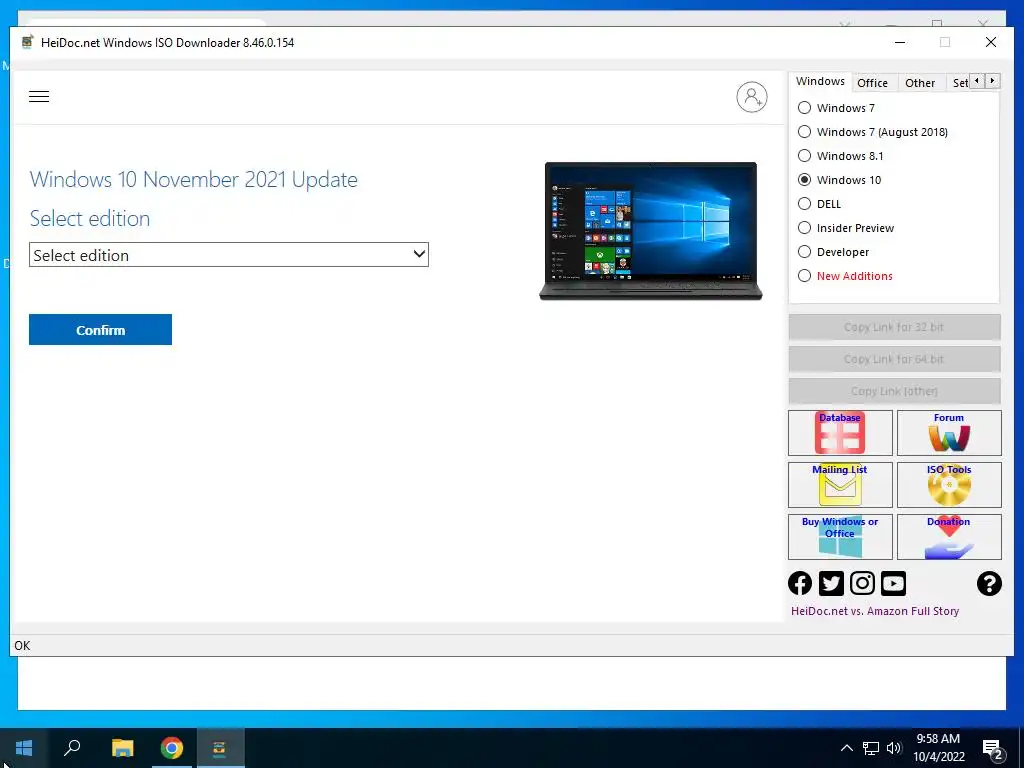Image resolution: width=1024 pixels, height=768 pixels.
Task: Launch Google Chrome from taskbar
Action: [172, 748]
